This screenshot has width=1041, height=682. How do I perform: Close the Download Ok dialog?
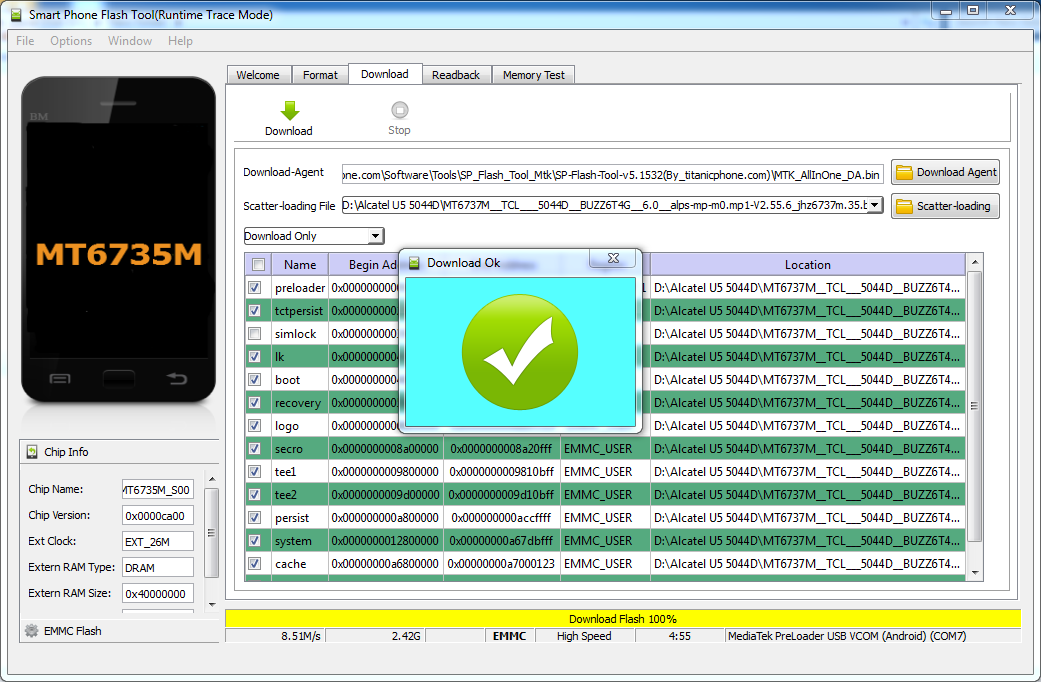[614, 258]
